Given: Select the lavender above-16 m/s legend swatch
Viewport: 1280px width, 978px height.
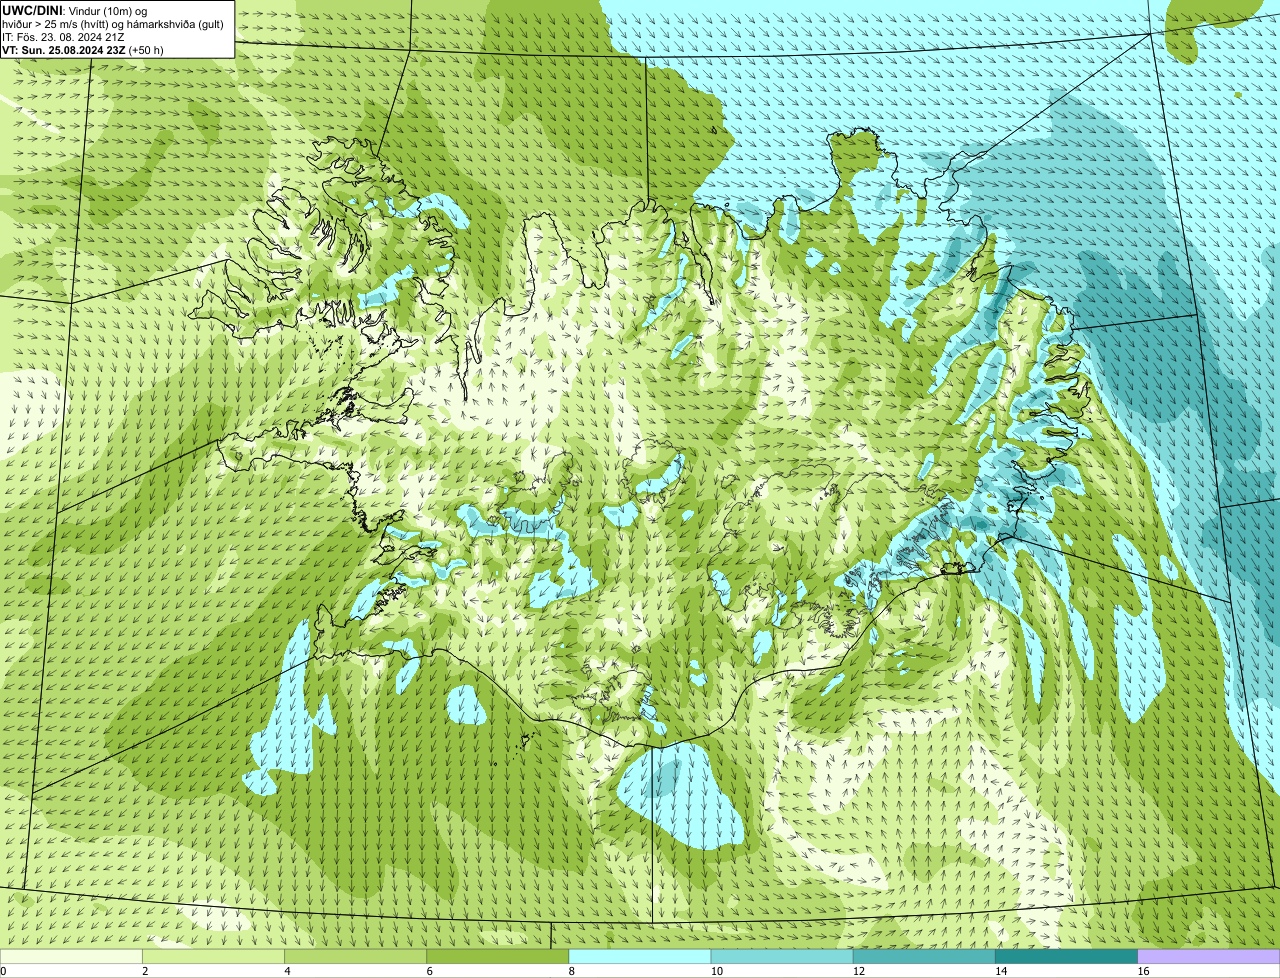Looking at the screenshot, I should click(1209, 956).
